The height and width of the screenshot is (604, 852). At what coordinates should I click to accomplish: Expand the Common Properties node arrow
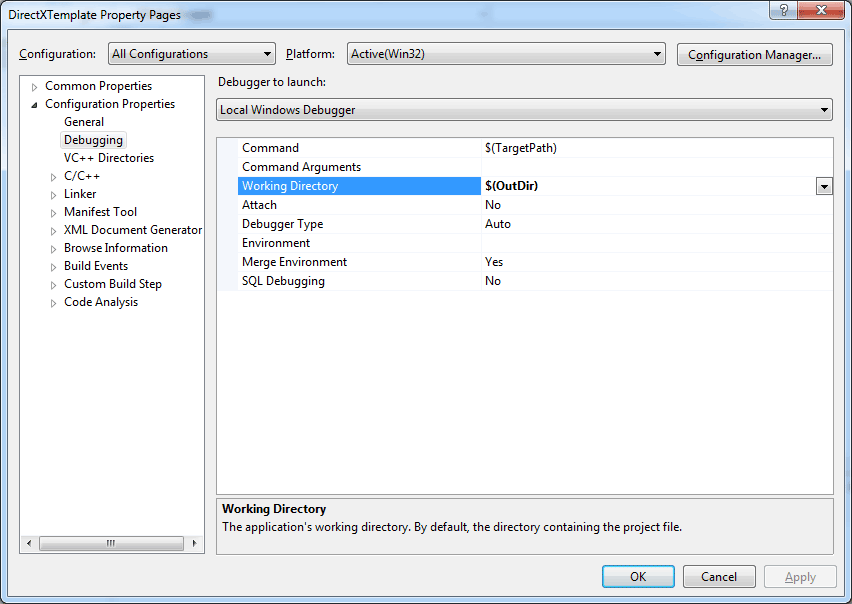click(34, 87)
